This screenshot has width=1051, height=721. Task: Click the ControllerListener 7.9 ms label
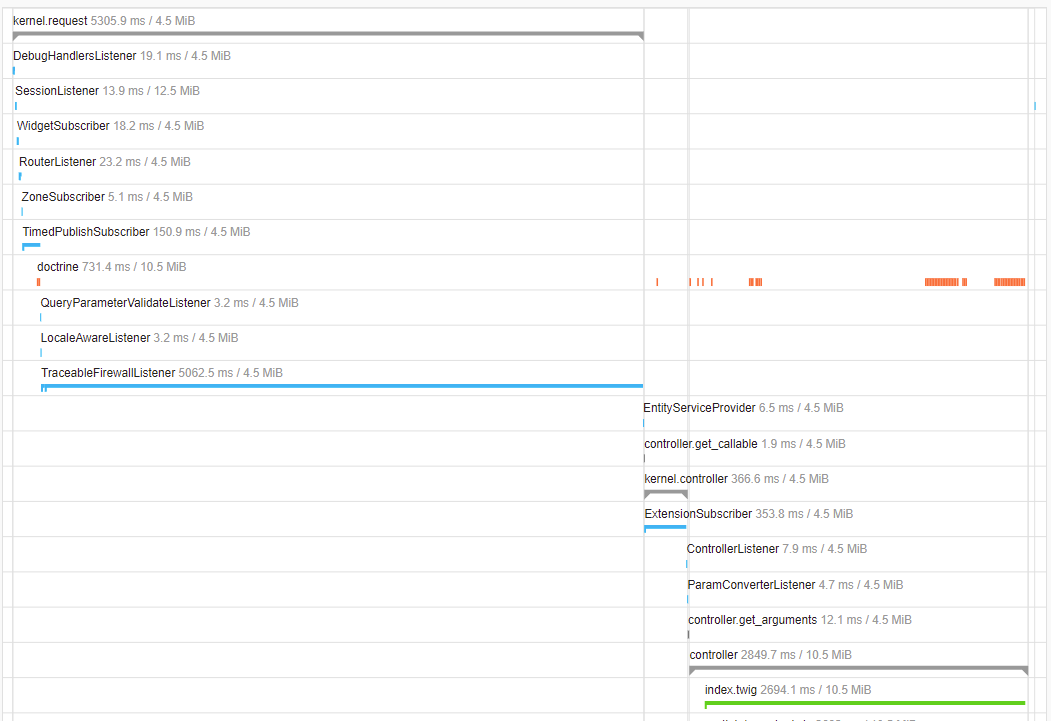click(x=777, y=548)
